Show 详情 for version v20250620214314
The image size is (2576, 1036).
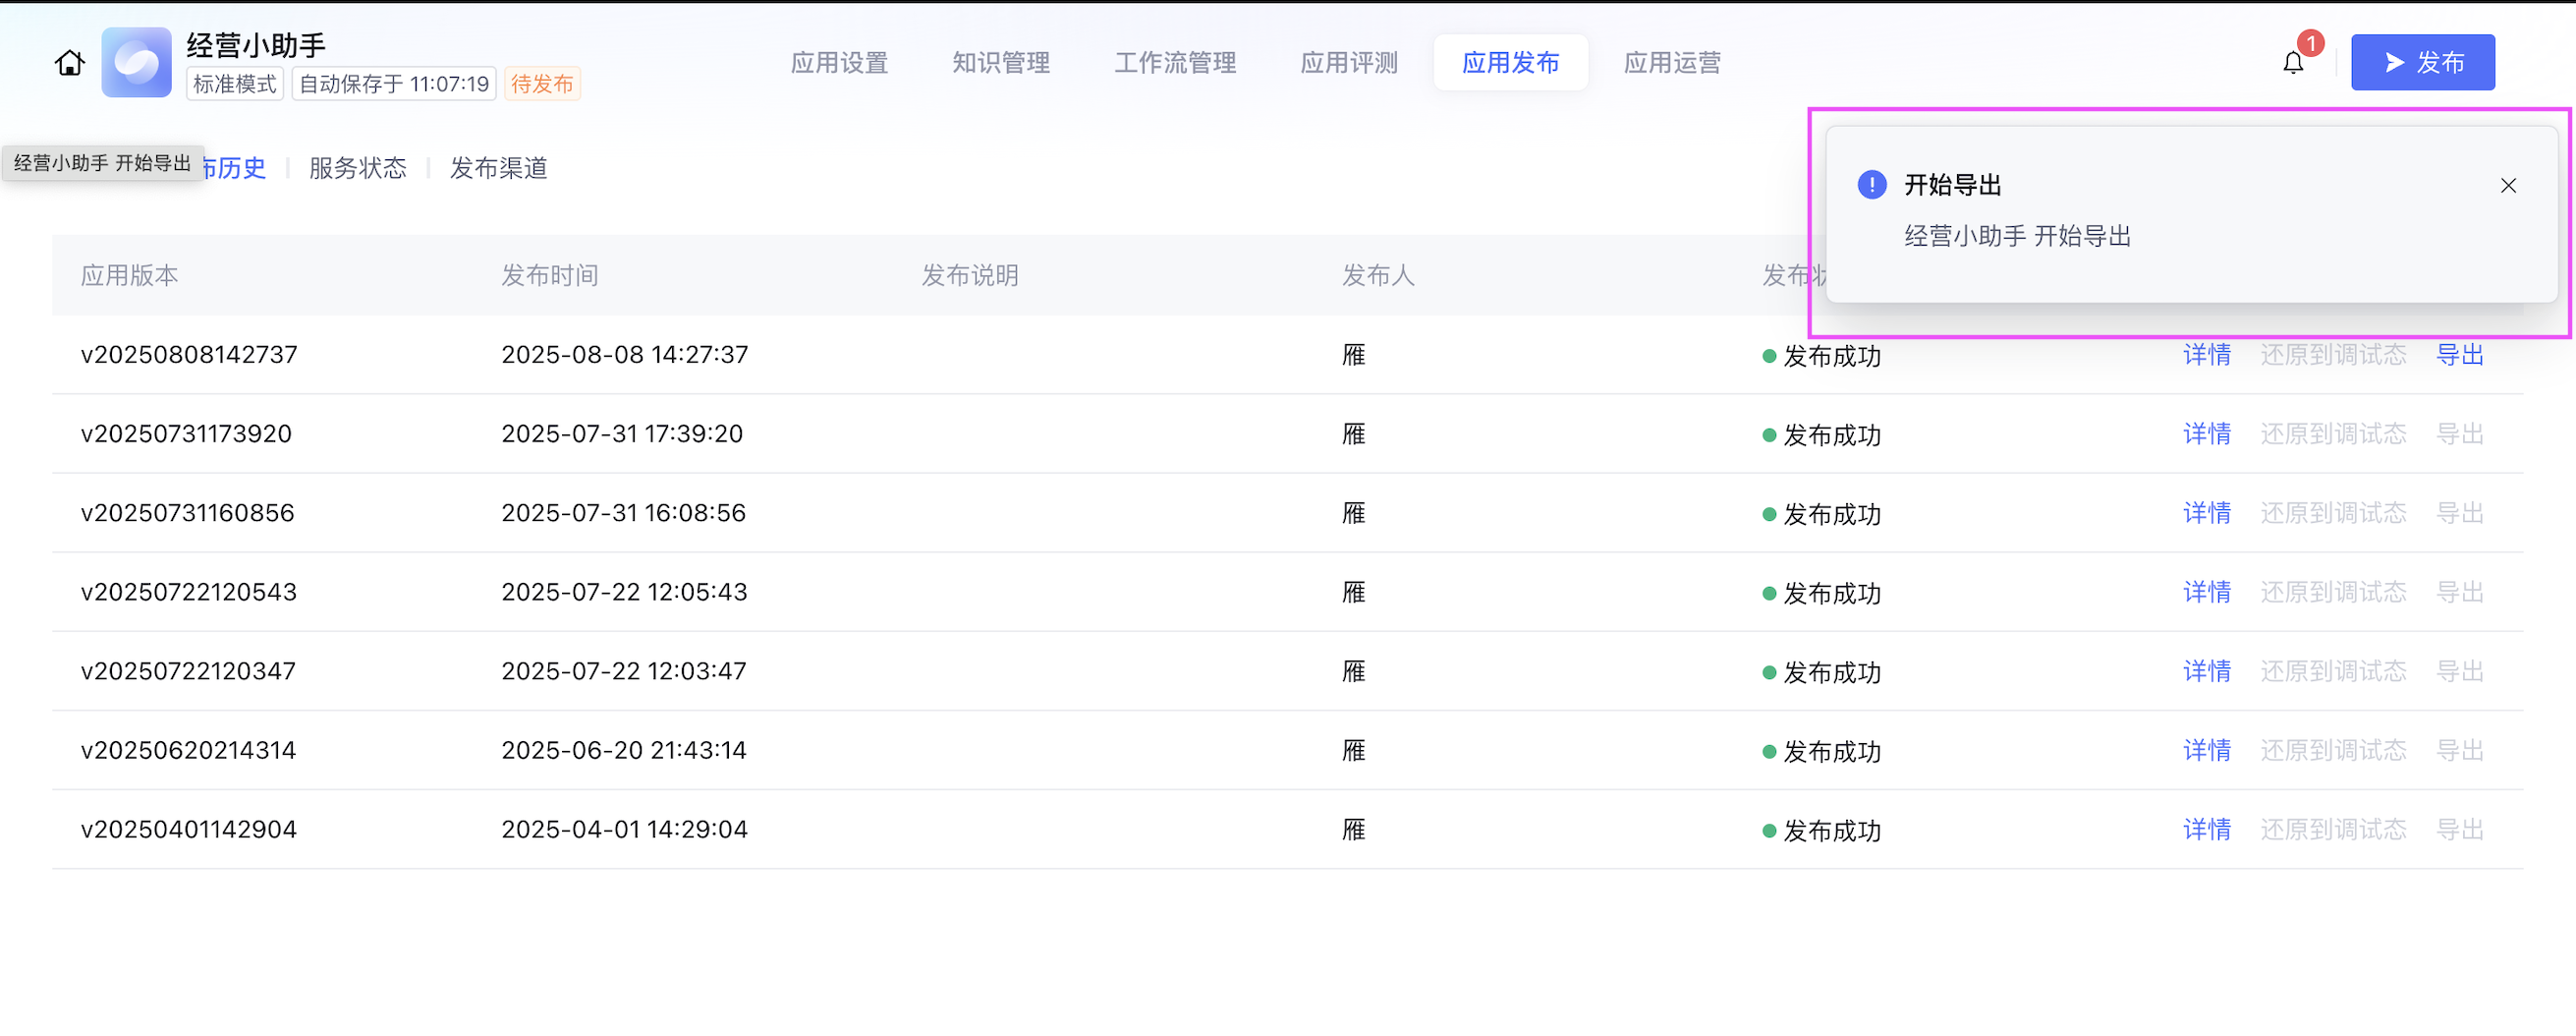tap(2207, 750)
